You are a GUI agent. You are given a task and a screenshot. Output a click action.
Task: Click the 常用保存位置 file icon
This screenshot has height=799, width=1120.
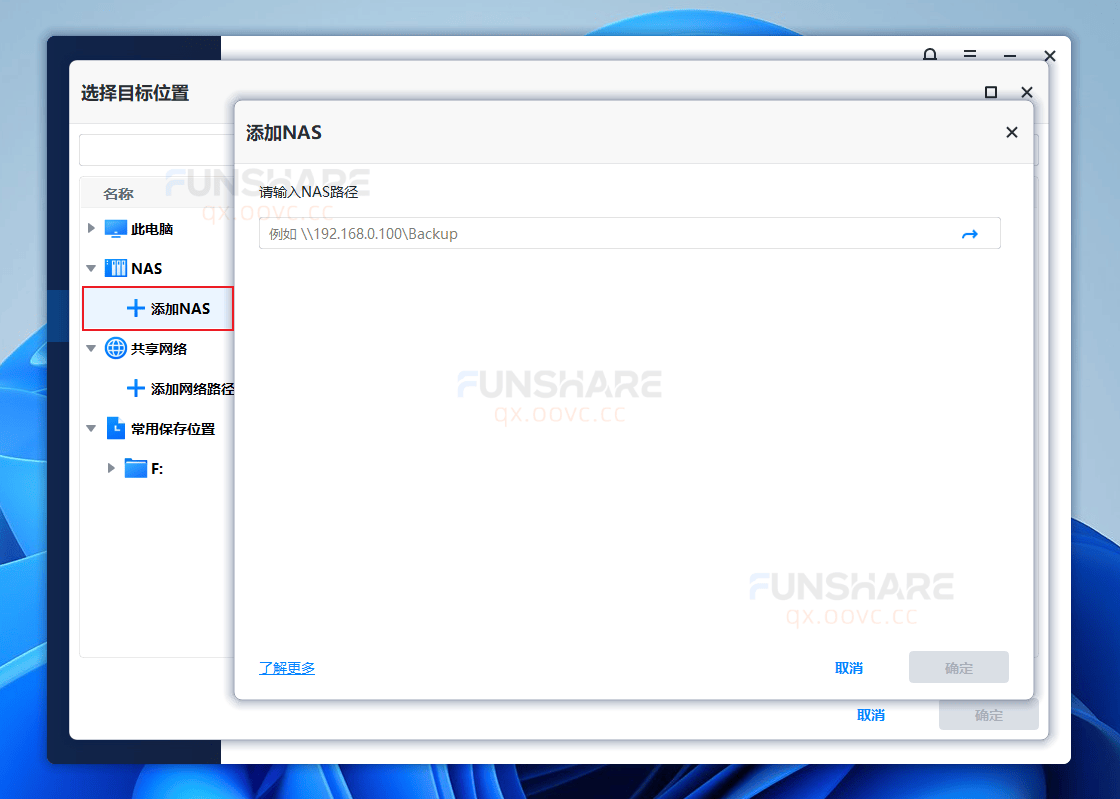(x=116, y=429)
